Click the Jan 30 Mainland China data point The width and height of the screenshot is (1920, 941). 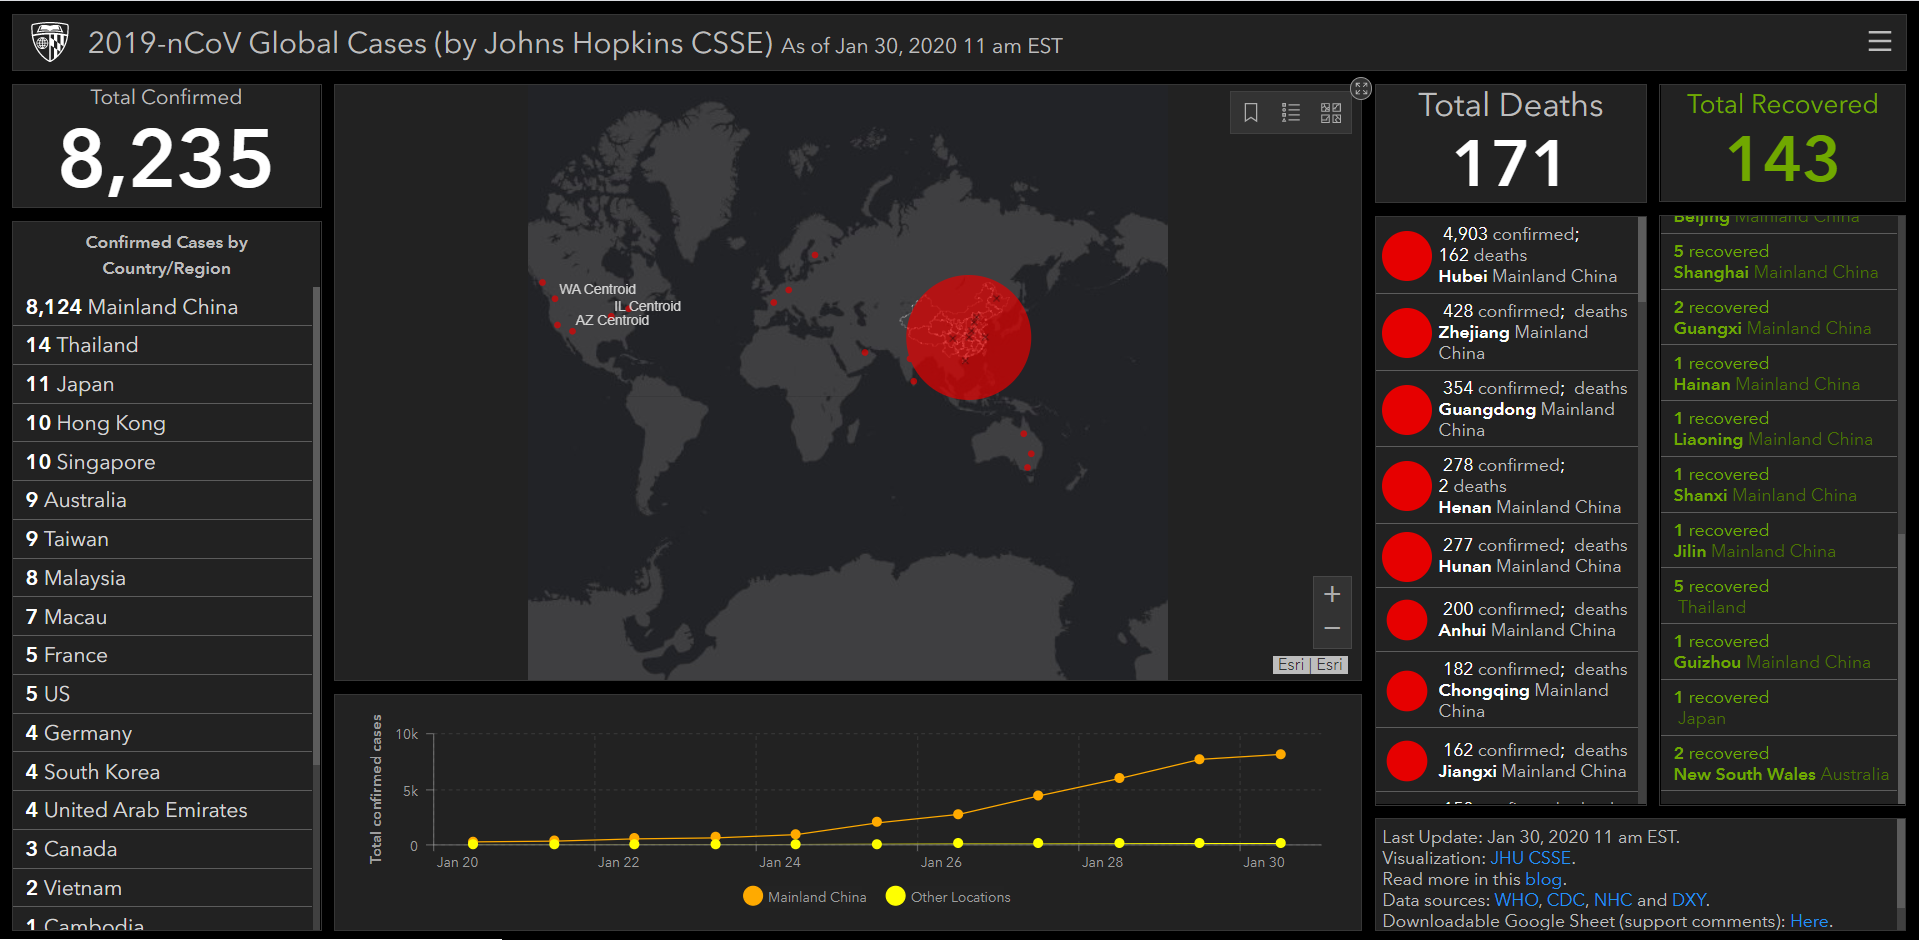[1280, 755]
